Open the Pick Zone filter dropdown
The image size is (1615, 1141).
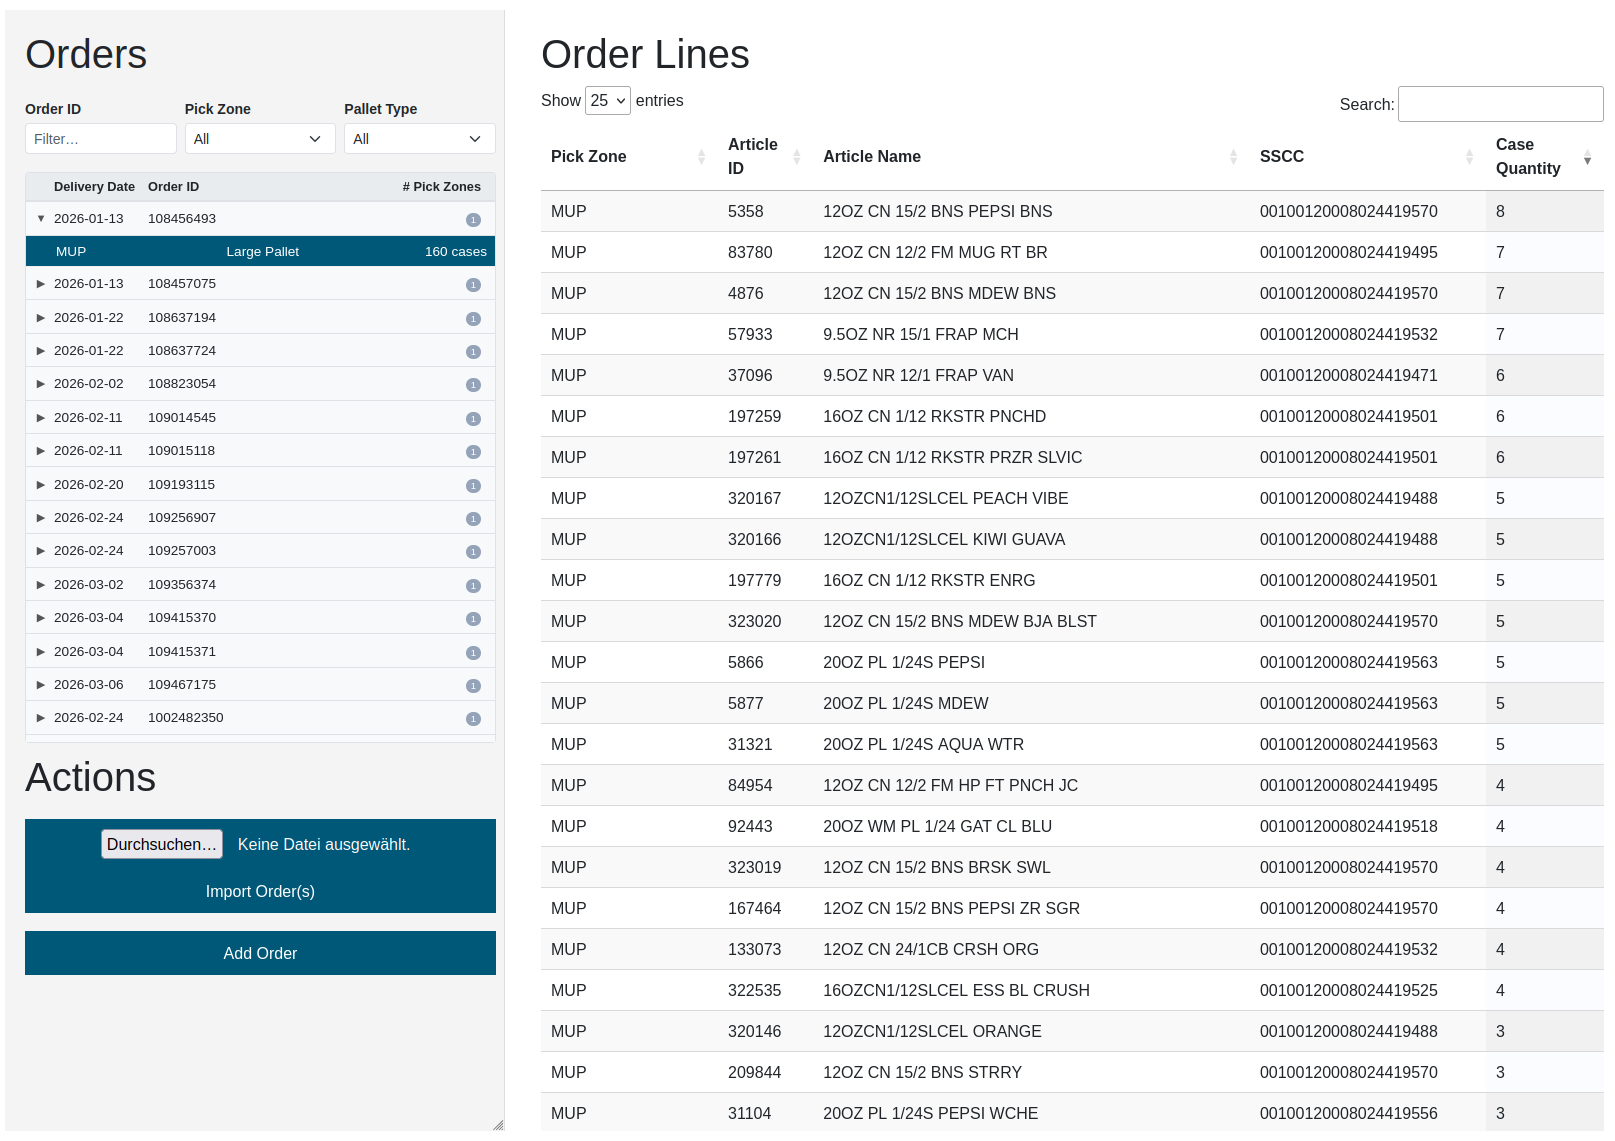260,139
